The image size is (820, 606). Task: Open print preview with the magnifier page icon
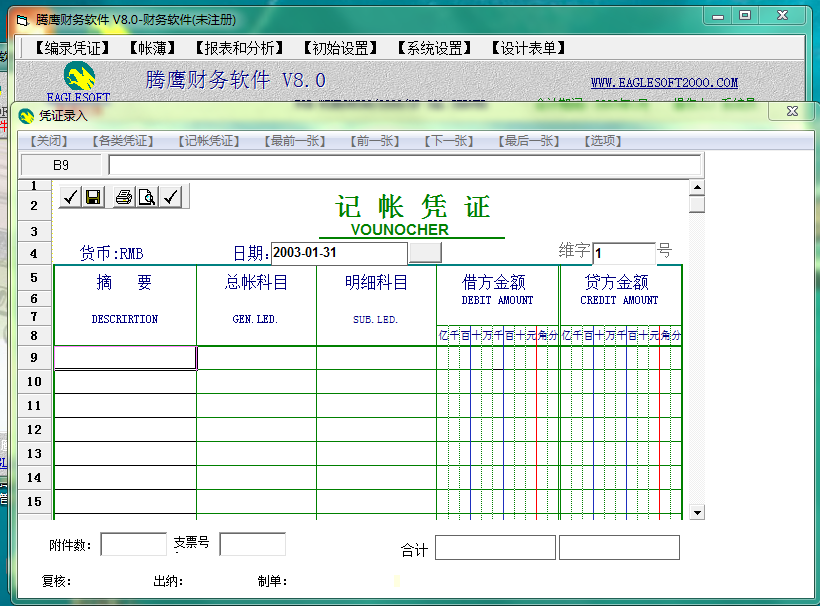[147, 197]
